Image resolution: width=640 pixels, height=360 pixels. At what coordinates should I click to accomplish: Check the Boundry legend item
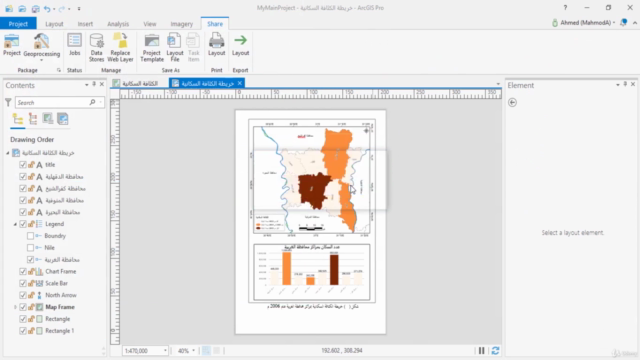[30, 236]
